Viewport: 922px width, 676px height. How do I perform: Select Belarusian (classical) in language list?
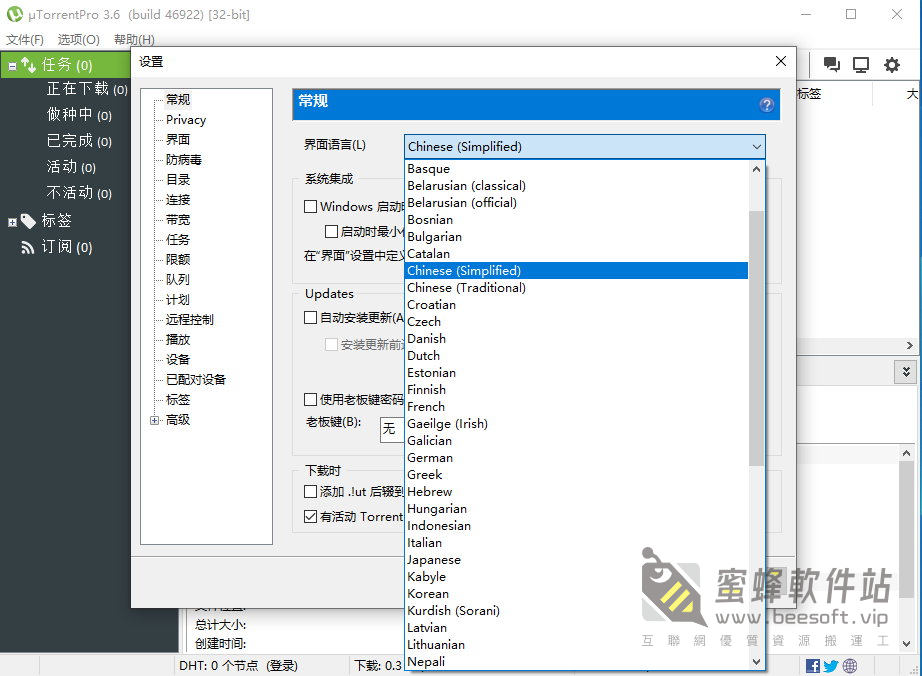point(577,186)
